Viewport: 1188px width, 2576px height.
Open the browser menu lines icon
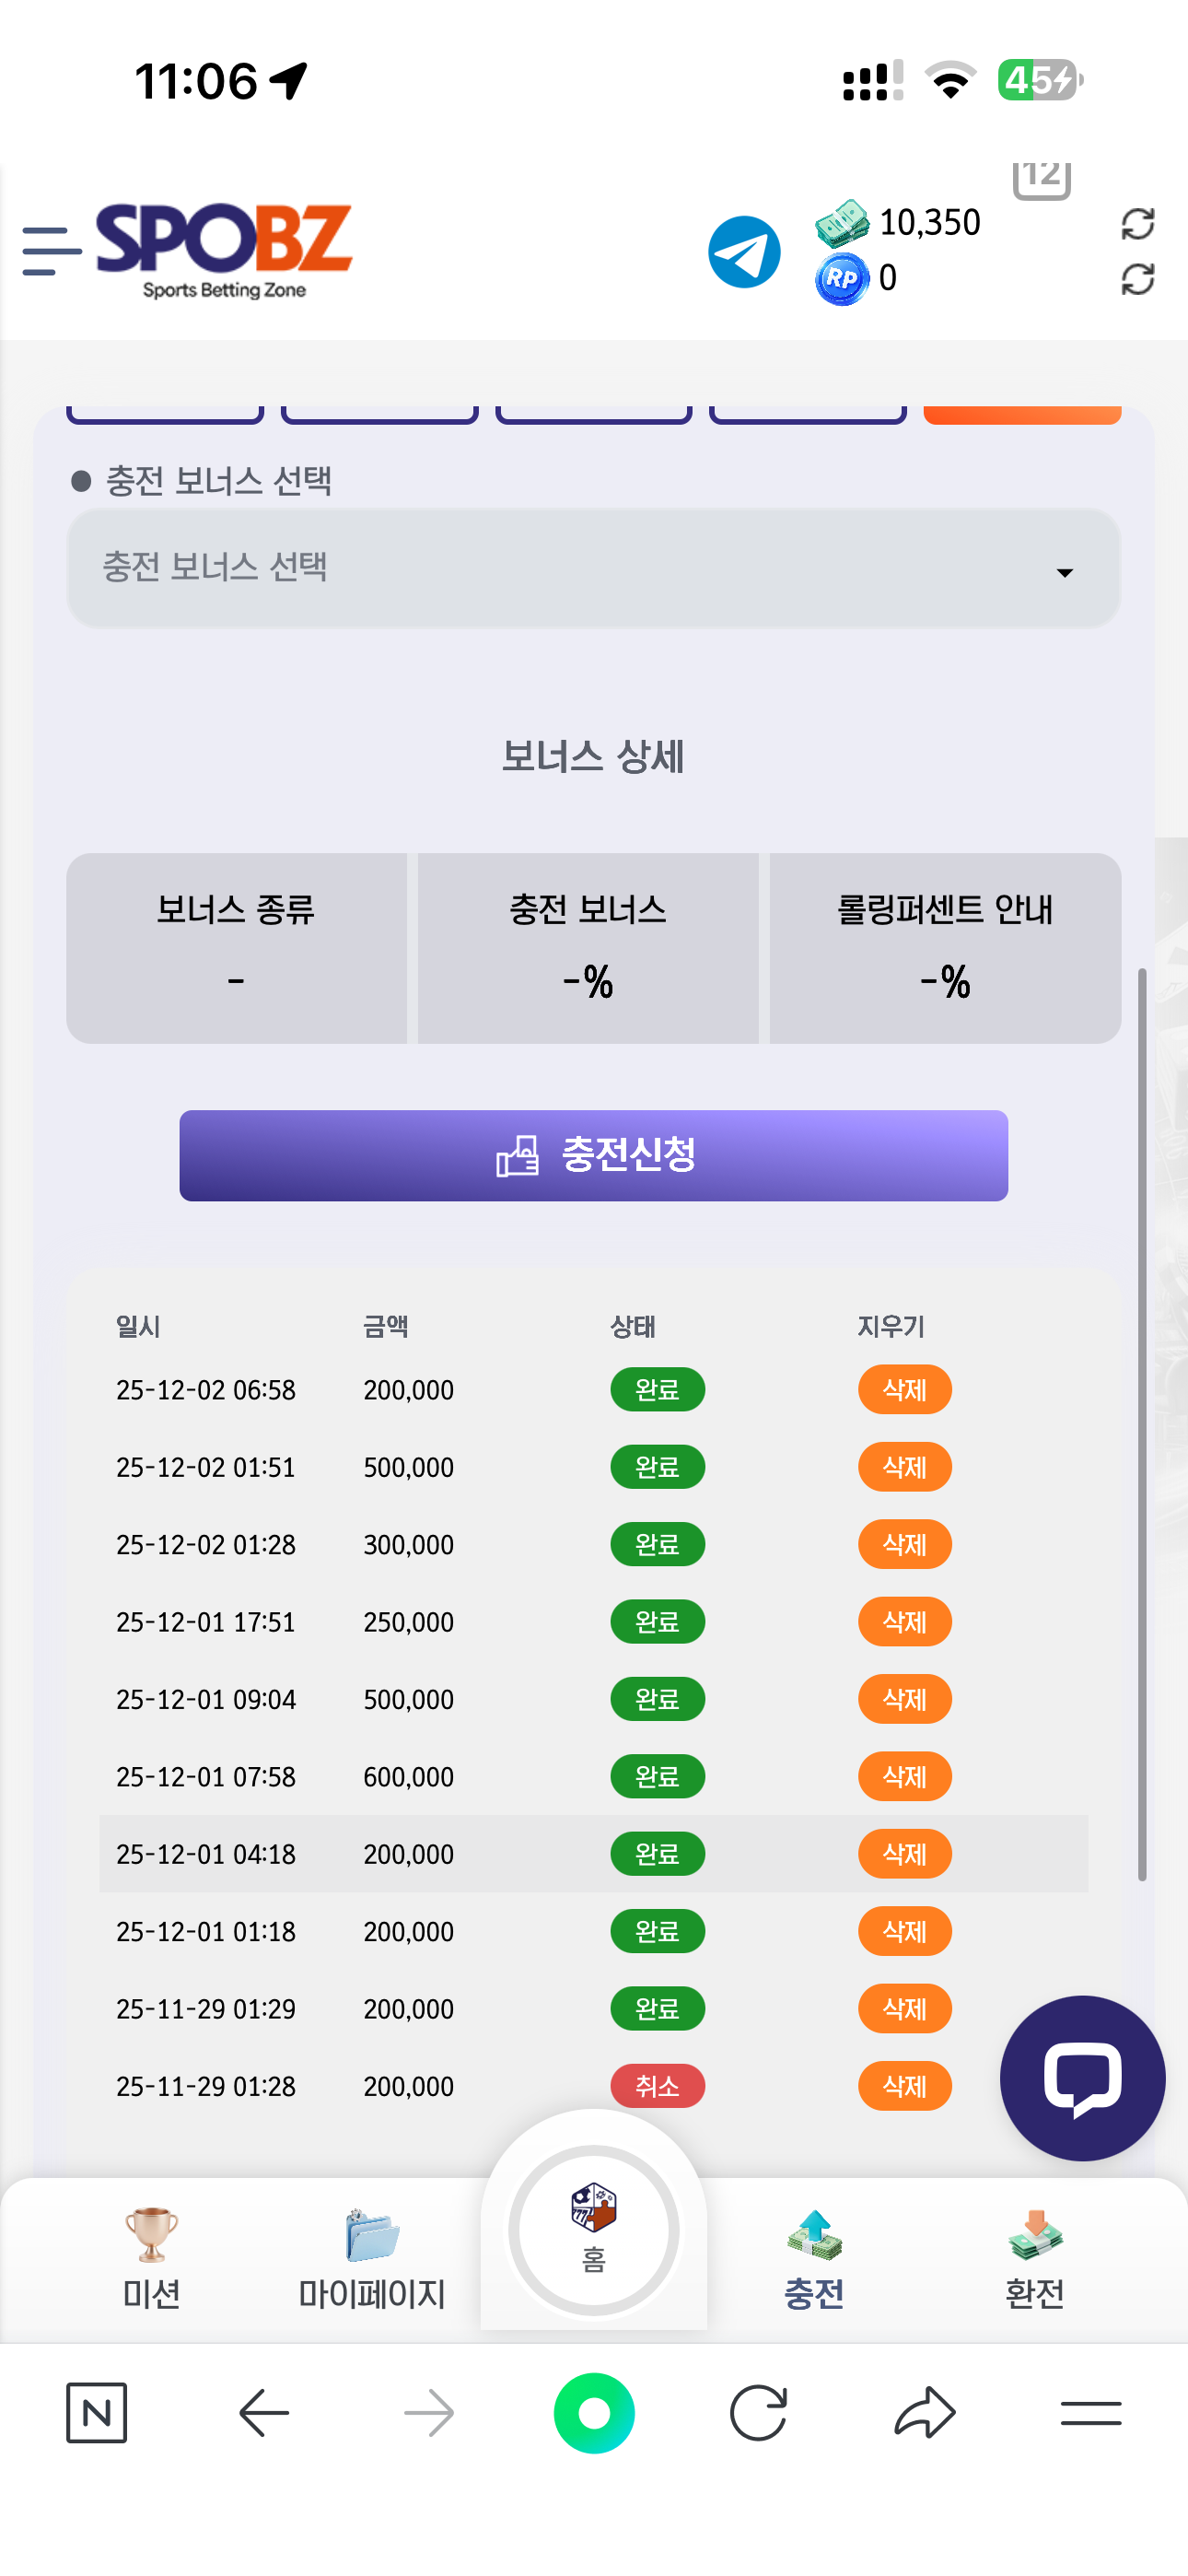(1090, 2413)
